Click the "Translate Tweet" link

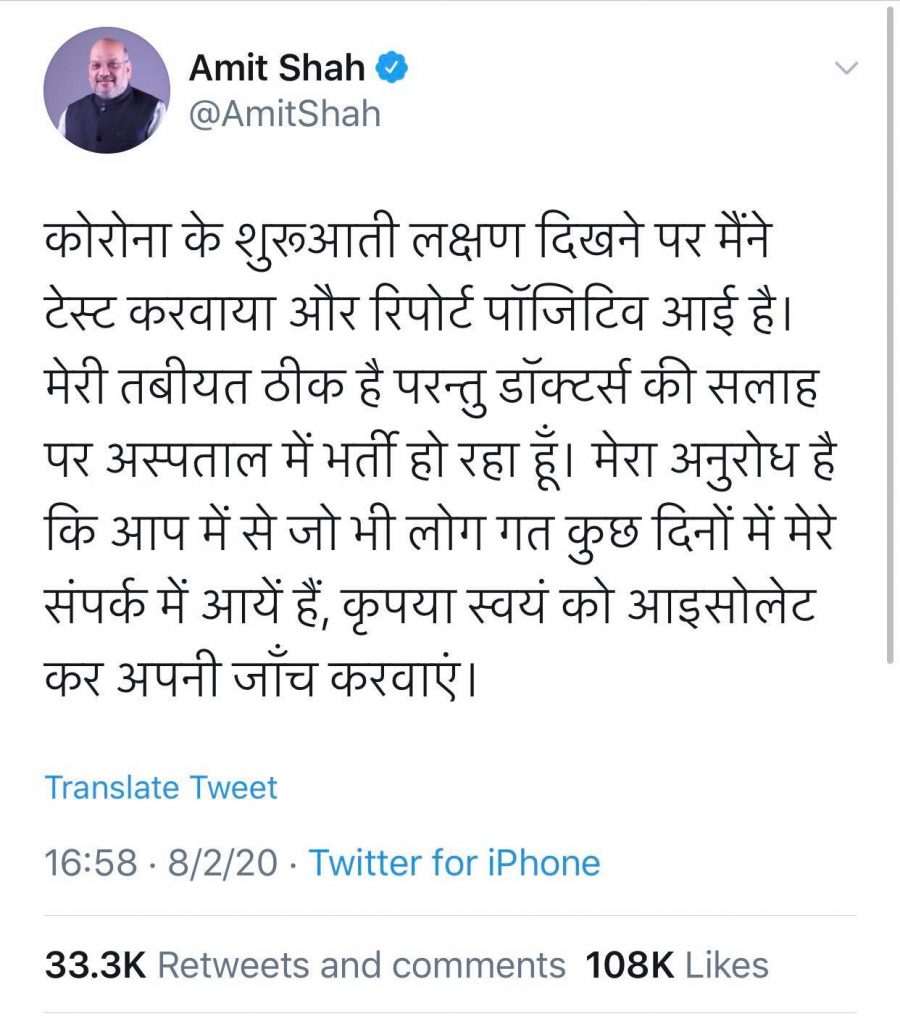pyautogui.click(x=161, y=788)
